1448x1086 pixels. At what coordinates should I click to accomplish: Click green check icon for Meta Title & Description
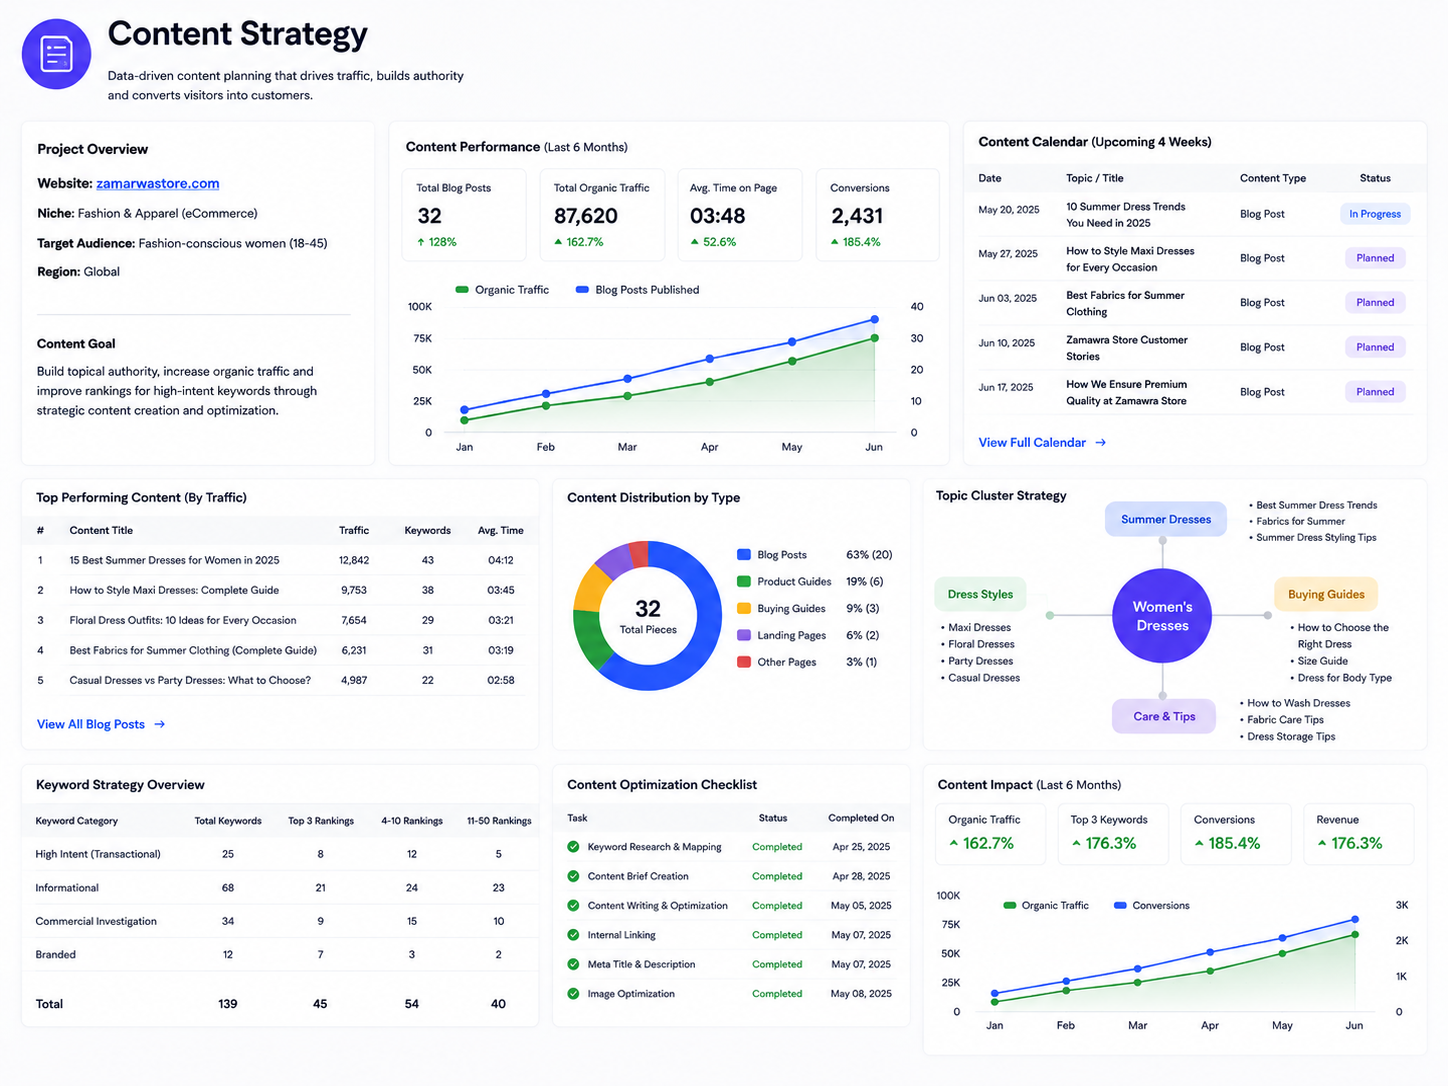click(573, 964)
